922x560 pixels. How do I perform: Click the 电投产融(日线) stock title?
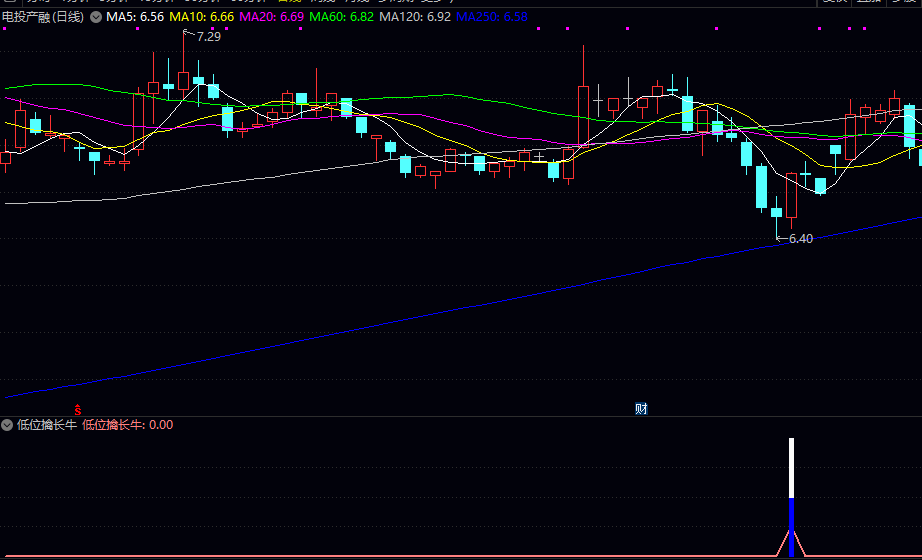pyautogui.click(x=42, y=17)
